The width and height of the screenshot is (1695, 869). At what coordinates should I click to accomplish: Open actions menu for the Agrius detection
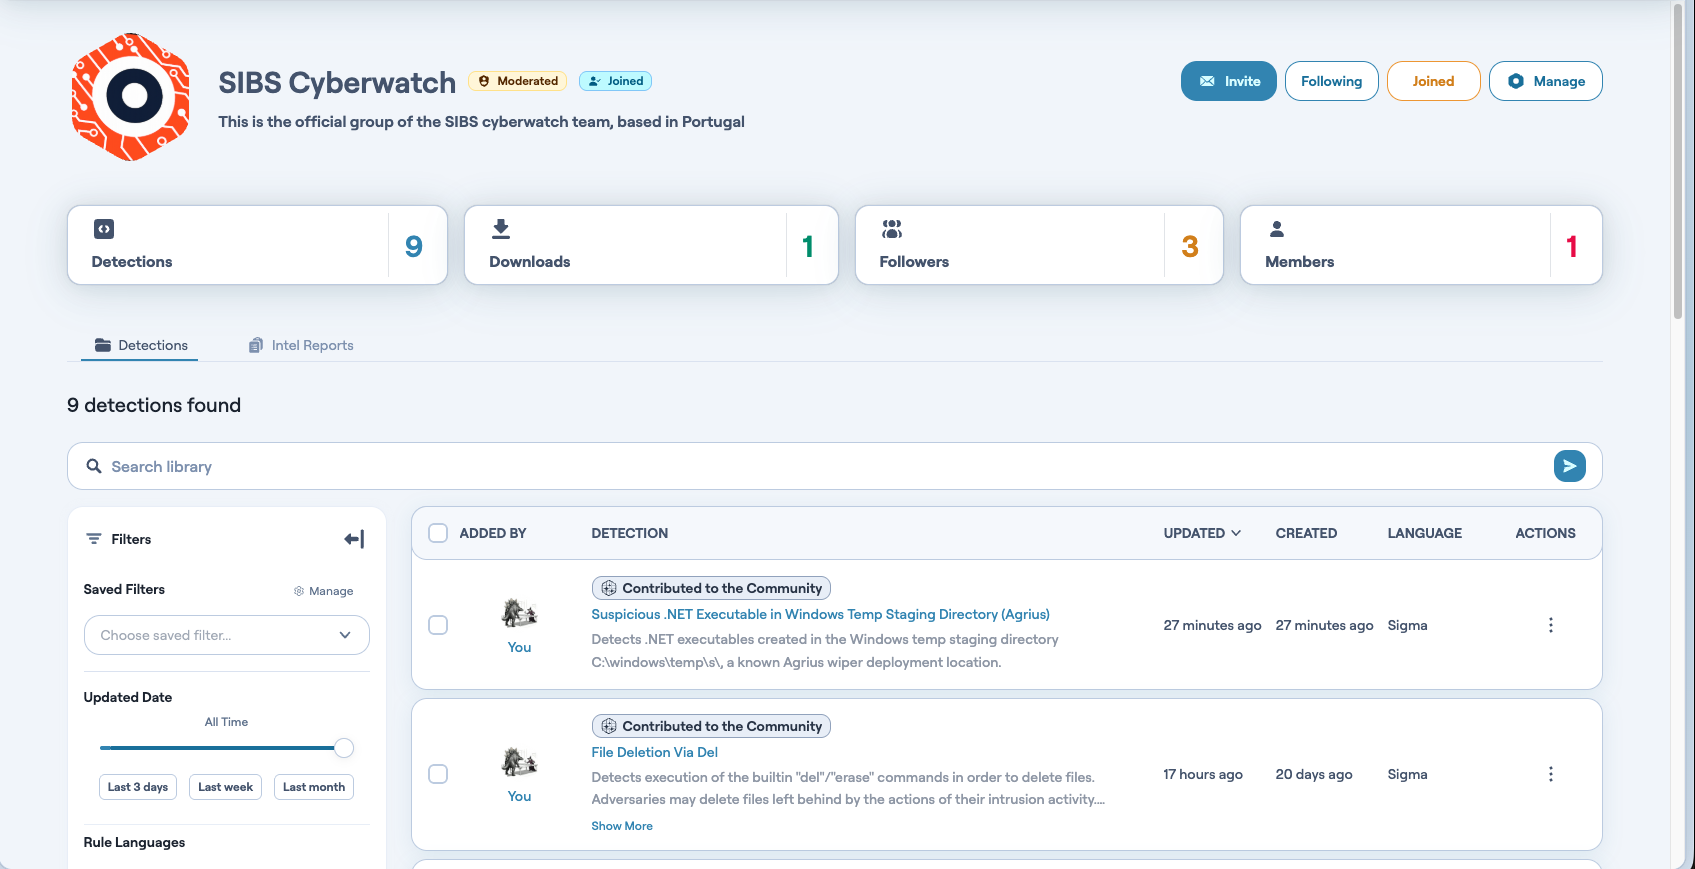tap(1551, 625)
